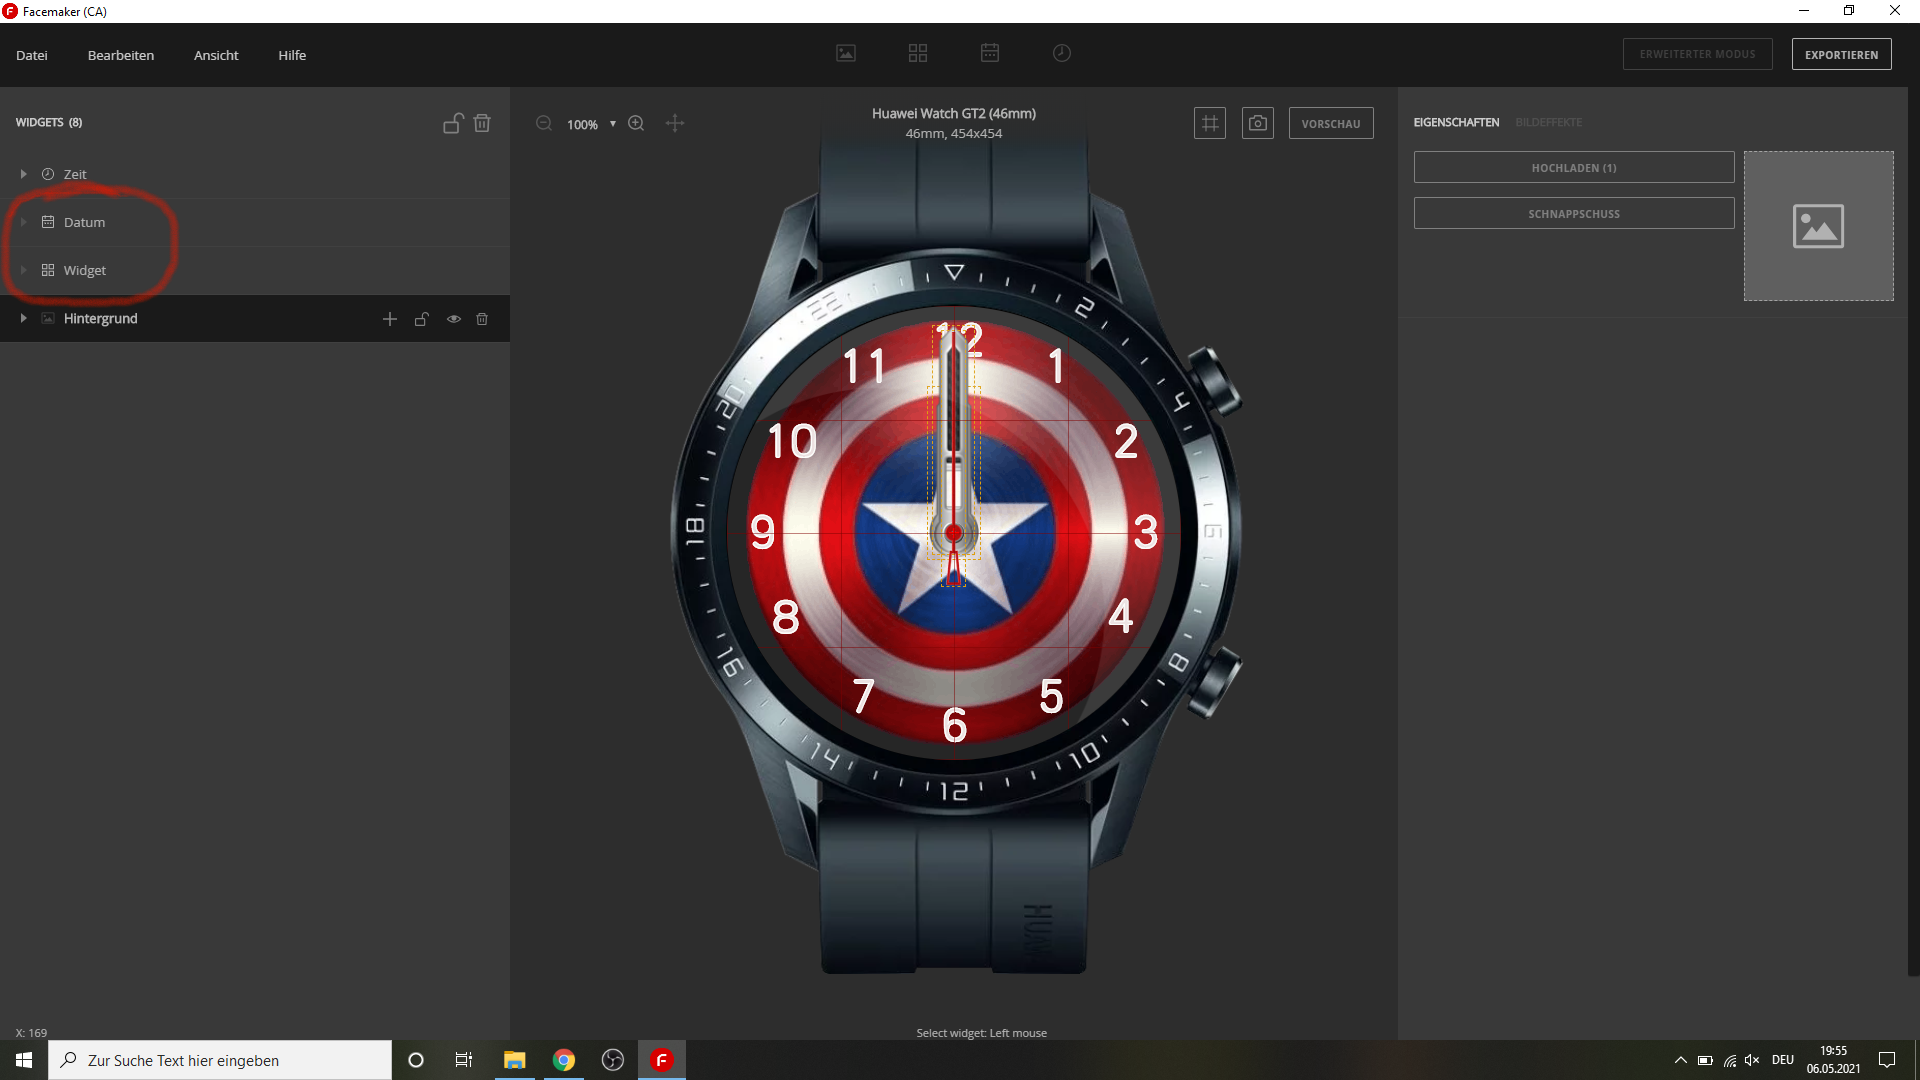
Task: Open the widgets grid tool in top toolbar
Action: point(918,54)
